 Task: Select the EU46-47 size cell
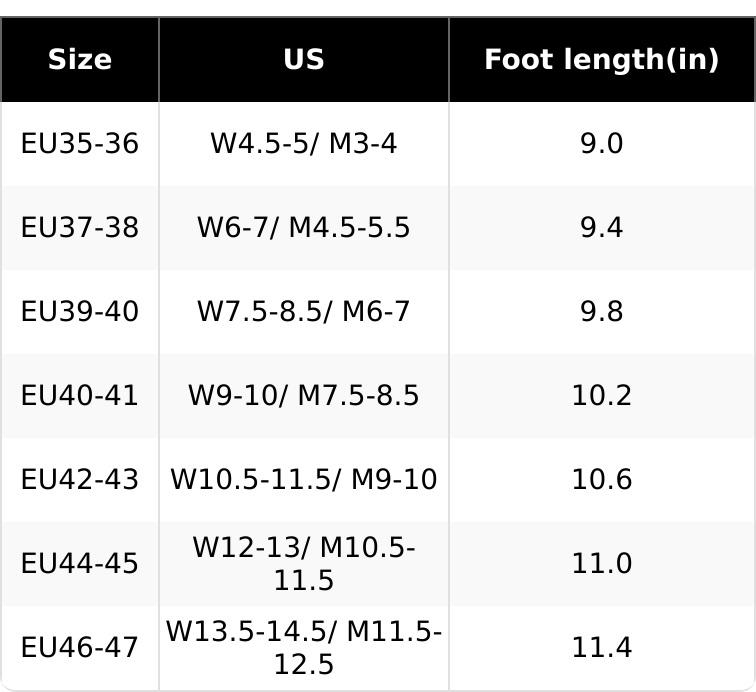80,648
